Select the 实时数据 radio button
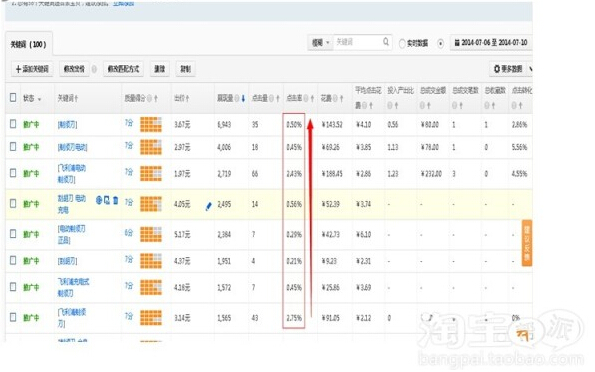The height and width of the screenshot is (372, 595). click(x=402, y=43)
